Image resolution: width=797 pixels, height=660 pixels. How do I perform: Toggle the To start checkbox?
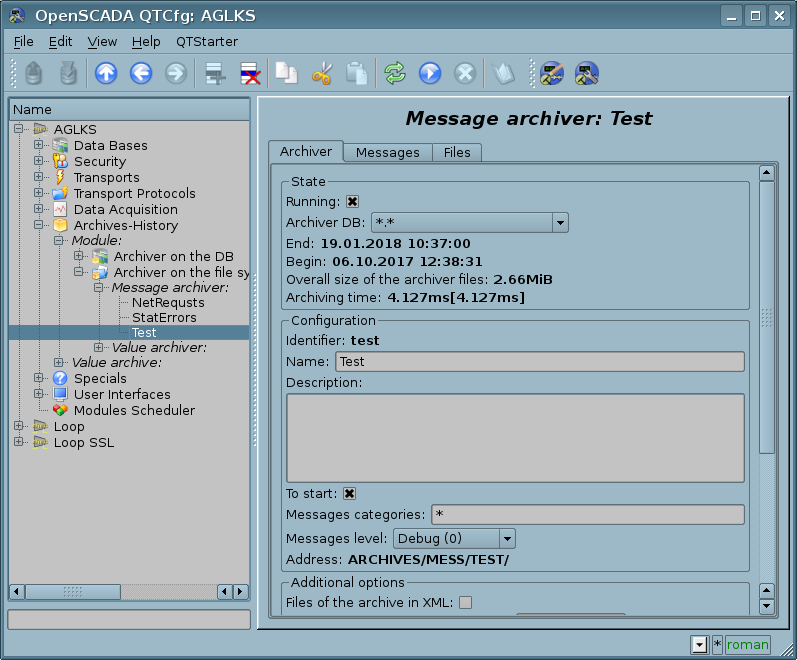click(349, 493)
